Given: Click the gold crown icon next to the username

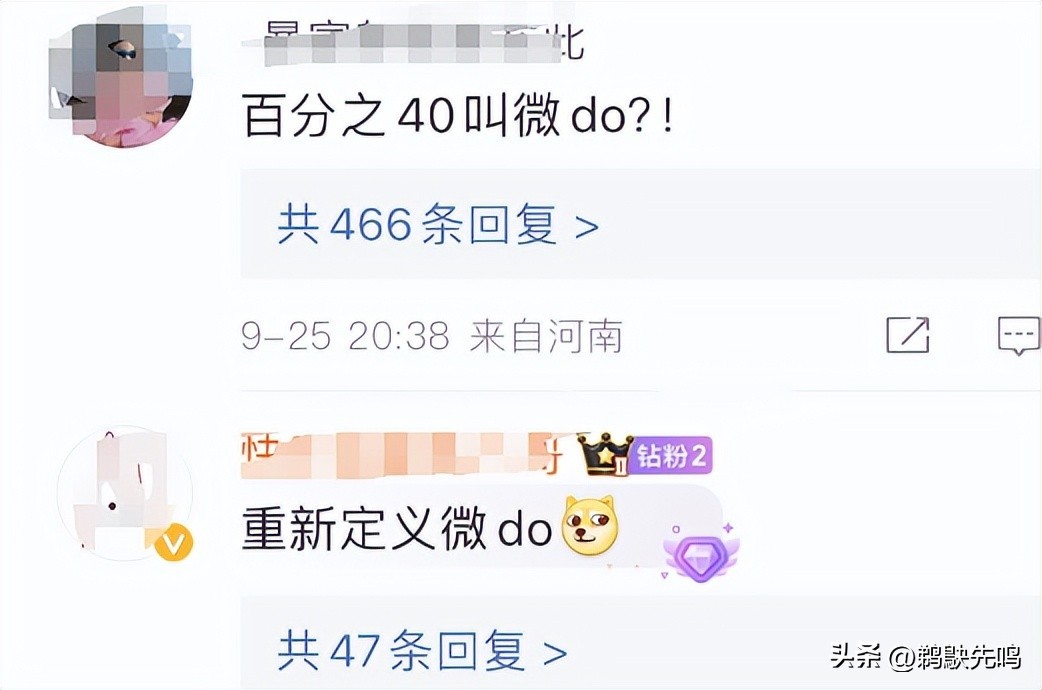Looking at the screenshot, I should 604,454.
